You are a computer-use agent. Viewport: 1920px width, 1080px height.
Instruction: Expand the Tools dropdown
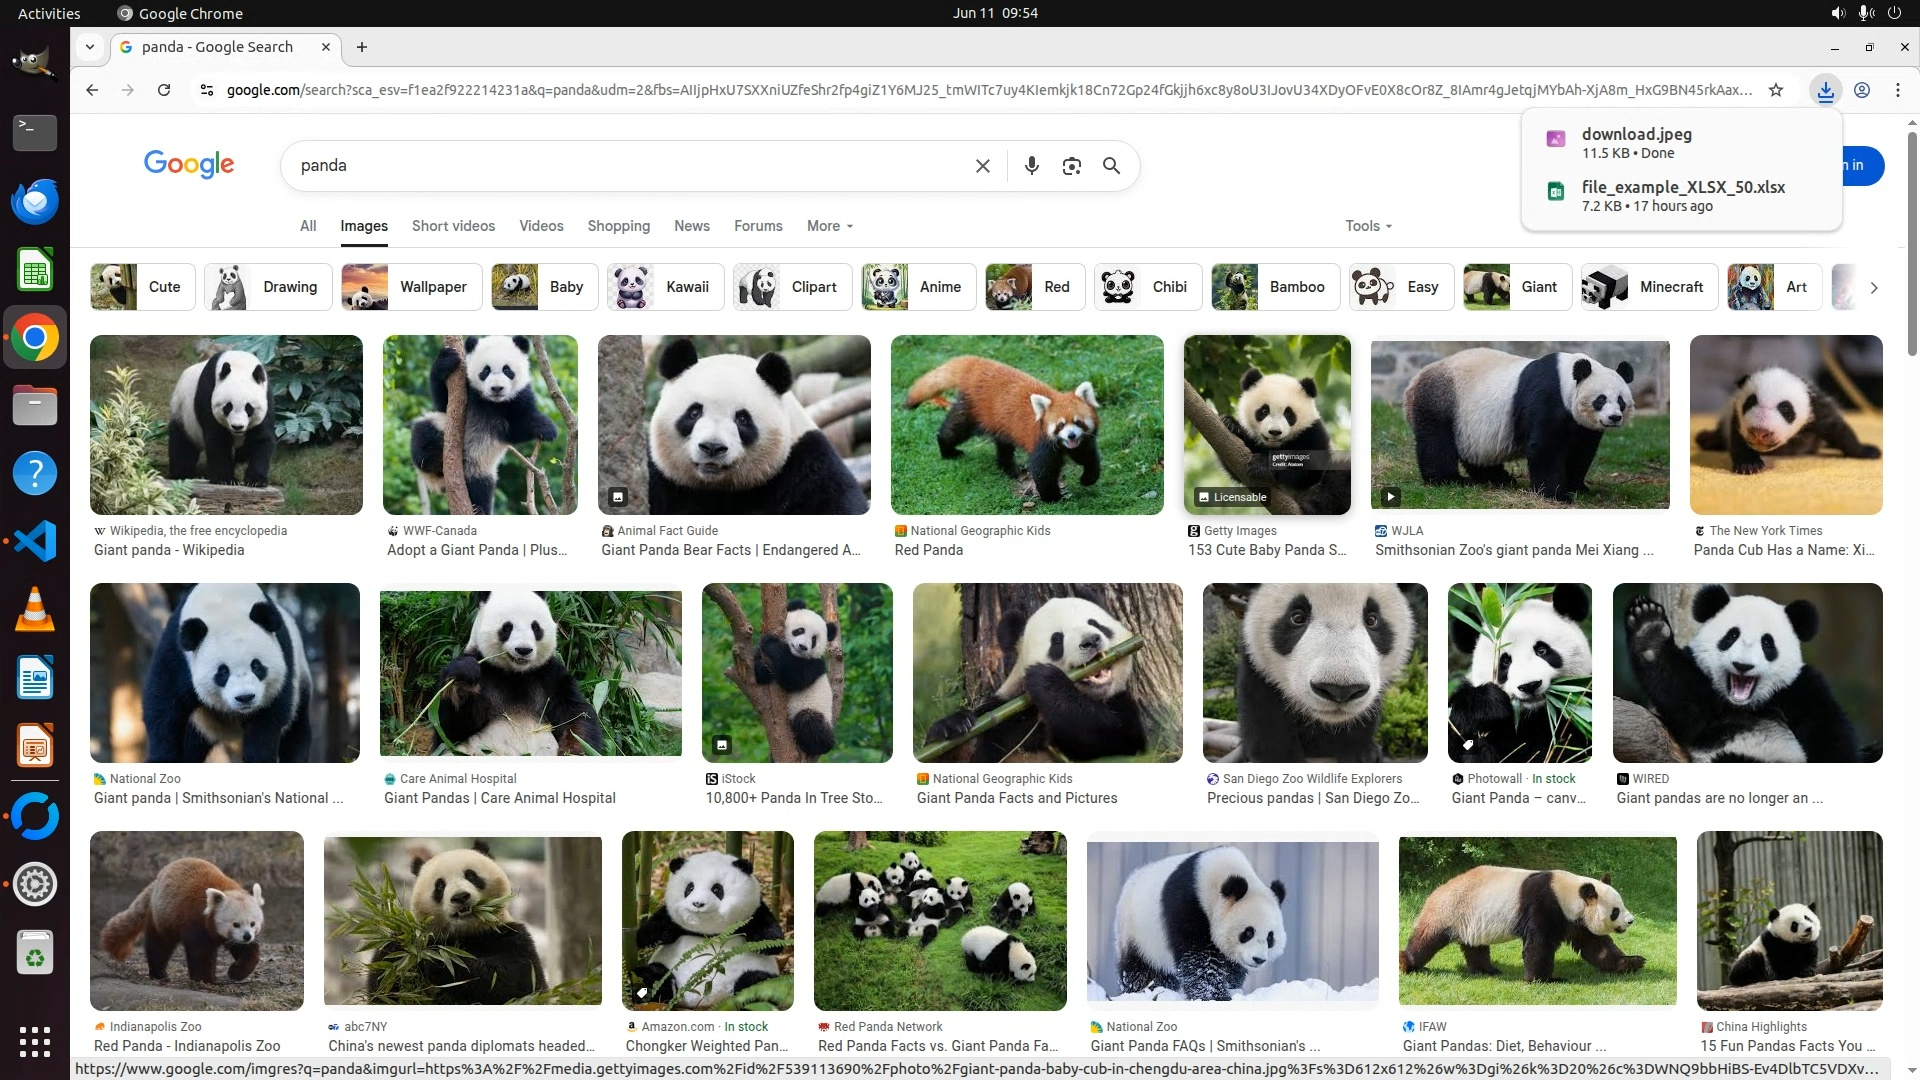click(x=1367, y=226)
